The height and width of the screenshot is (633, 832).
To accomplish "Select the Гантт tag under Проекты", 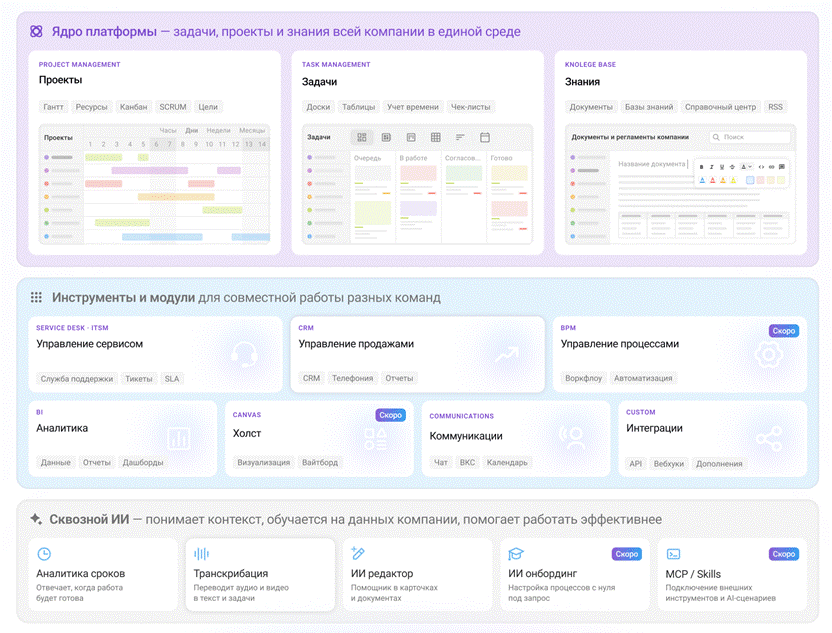I will 53,107.
